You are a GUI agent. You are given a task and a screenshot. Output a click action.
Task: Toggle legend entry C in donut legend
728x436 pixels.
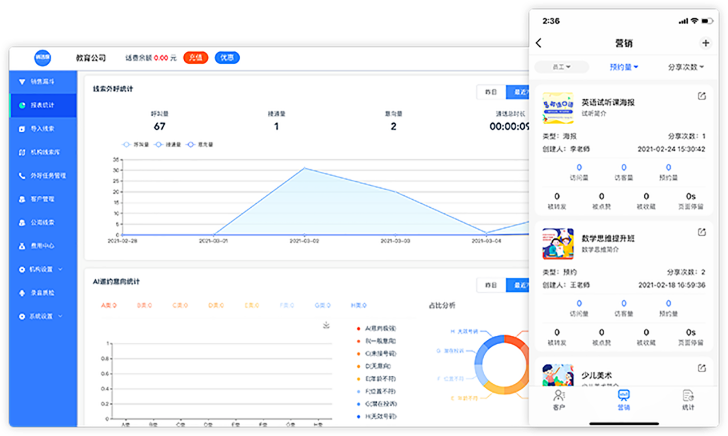pyautogui.click(x=376, y=353)
